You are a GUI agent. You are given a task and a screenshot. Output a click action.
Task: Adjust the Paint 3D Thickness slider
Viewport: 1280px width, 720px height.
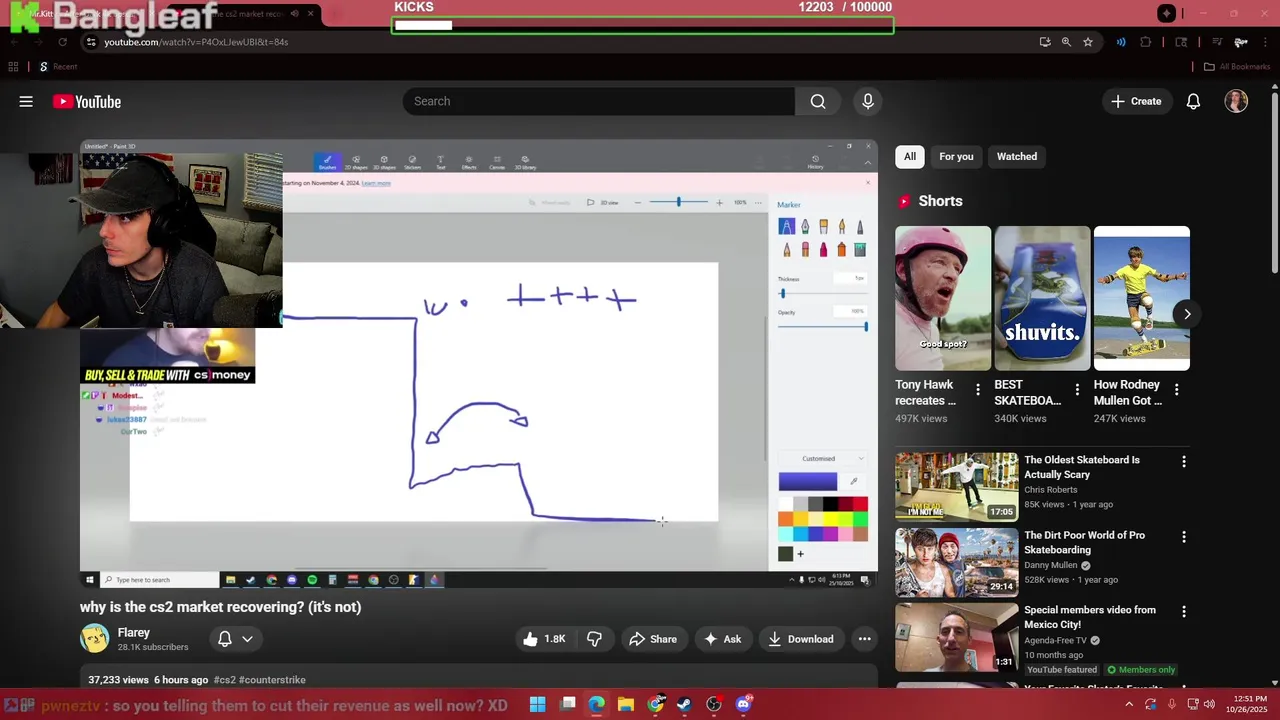[x=823, y=294]
